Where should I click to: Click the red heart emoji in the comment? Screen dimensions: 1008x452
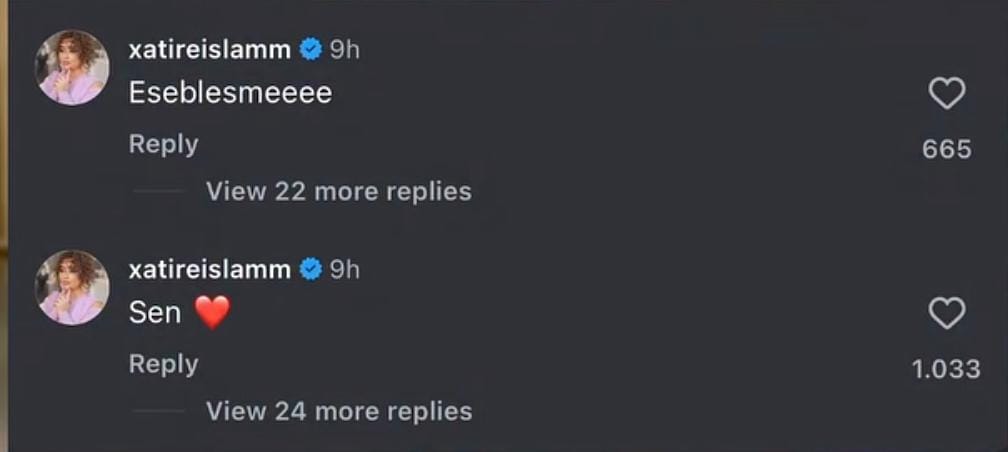pyautogui.click(x=212, y=313)
